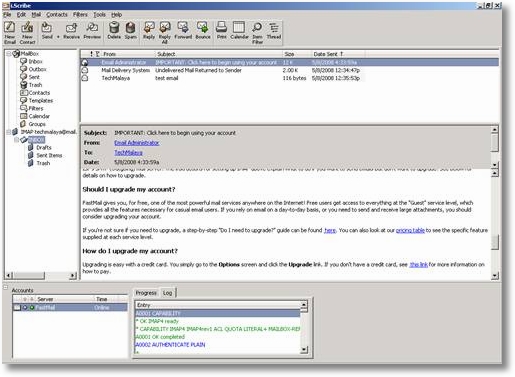Collapse the IMAP techmalaya account node
515x377 pixels.
9,132
